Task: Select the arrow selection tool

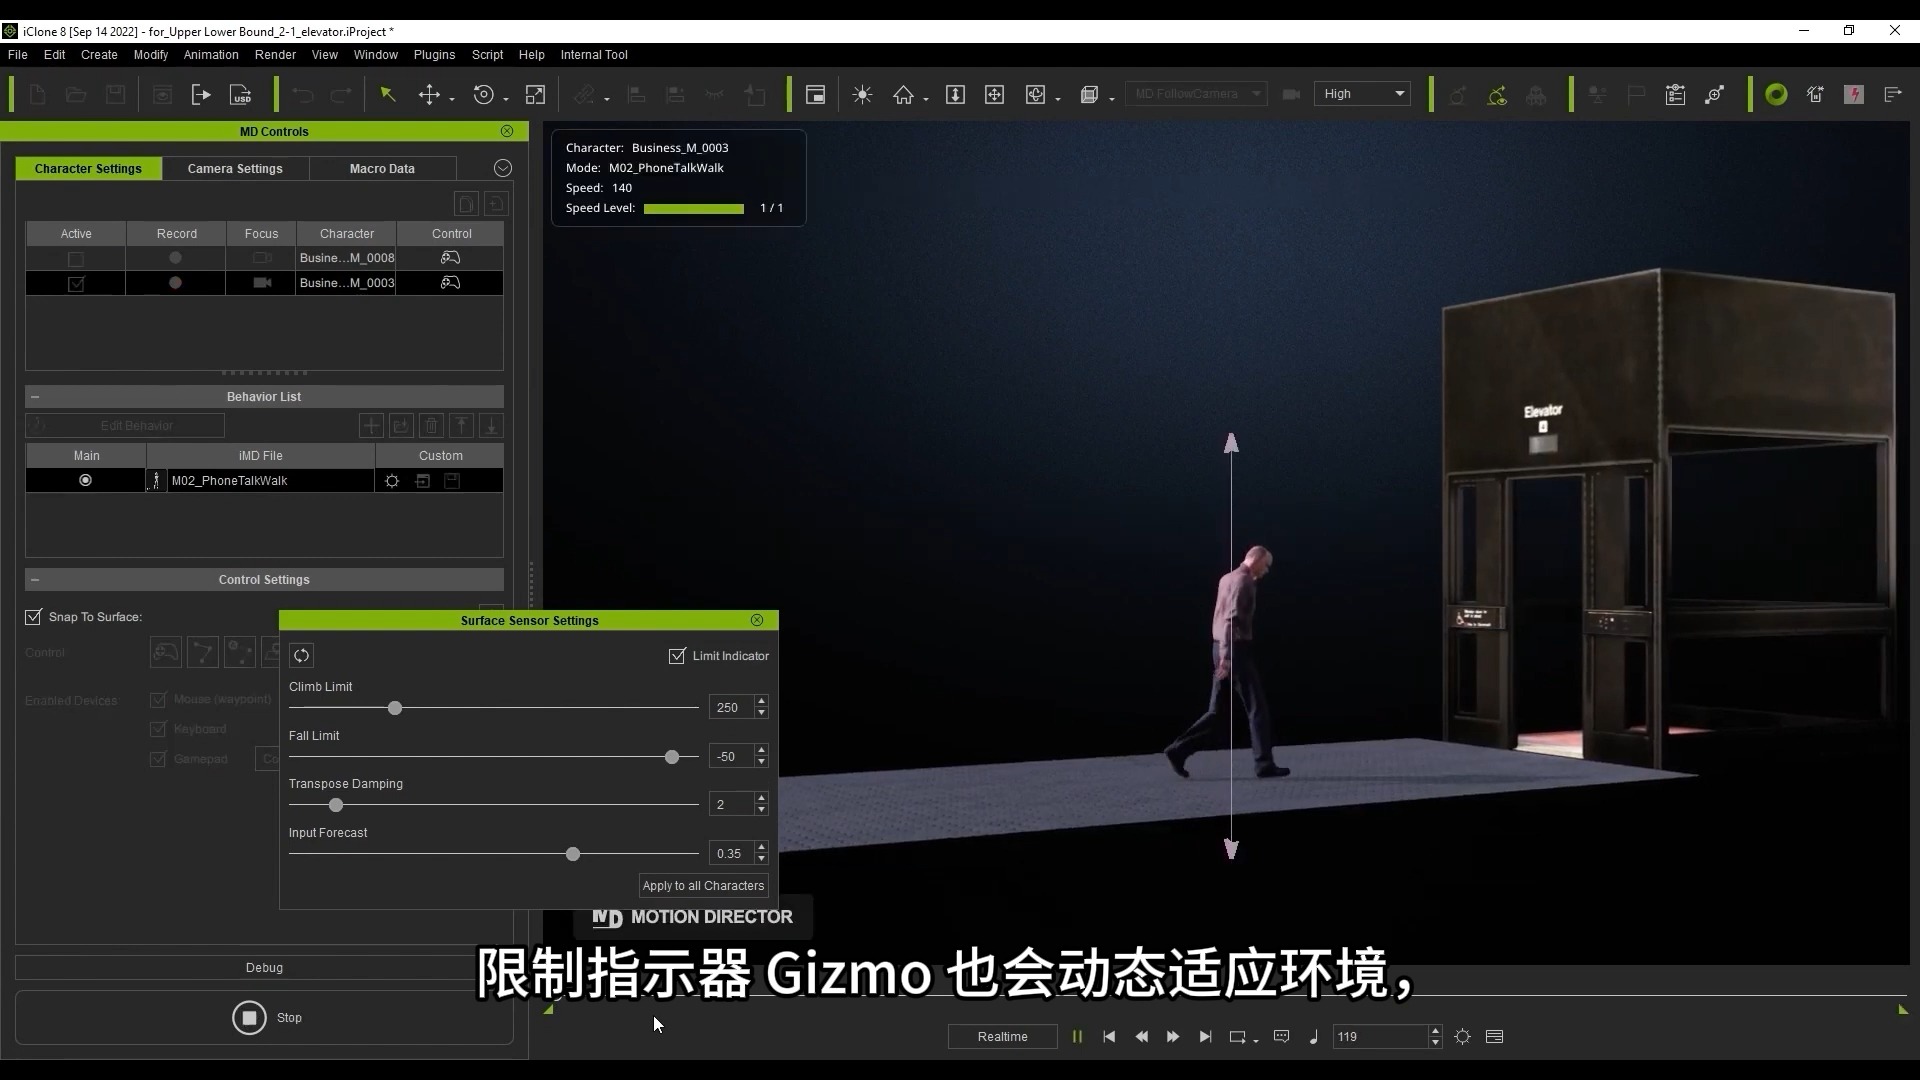Action: click(x=387, y=95)
